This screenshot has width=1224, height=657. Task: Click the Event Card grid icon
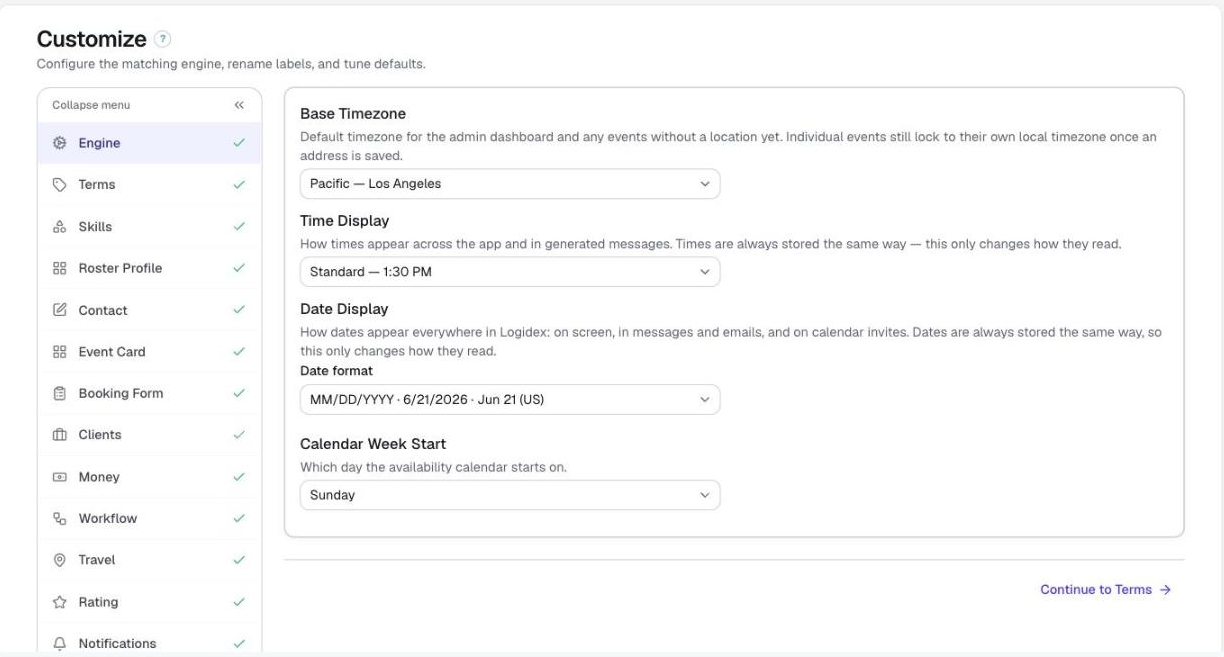pos(59,352)
